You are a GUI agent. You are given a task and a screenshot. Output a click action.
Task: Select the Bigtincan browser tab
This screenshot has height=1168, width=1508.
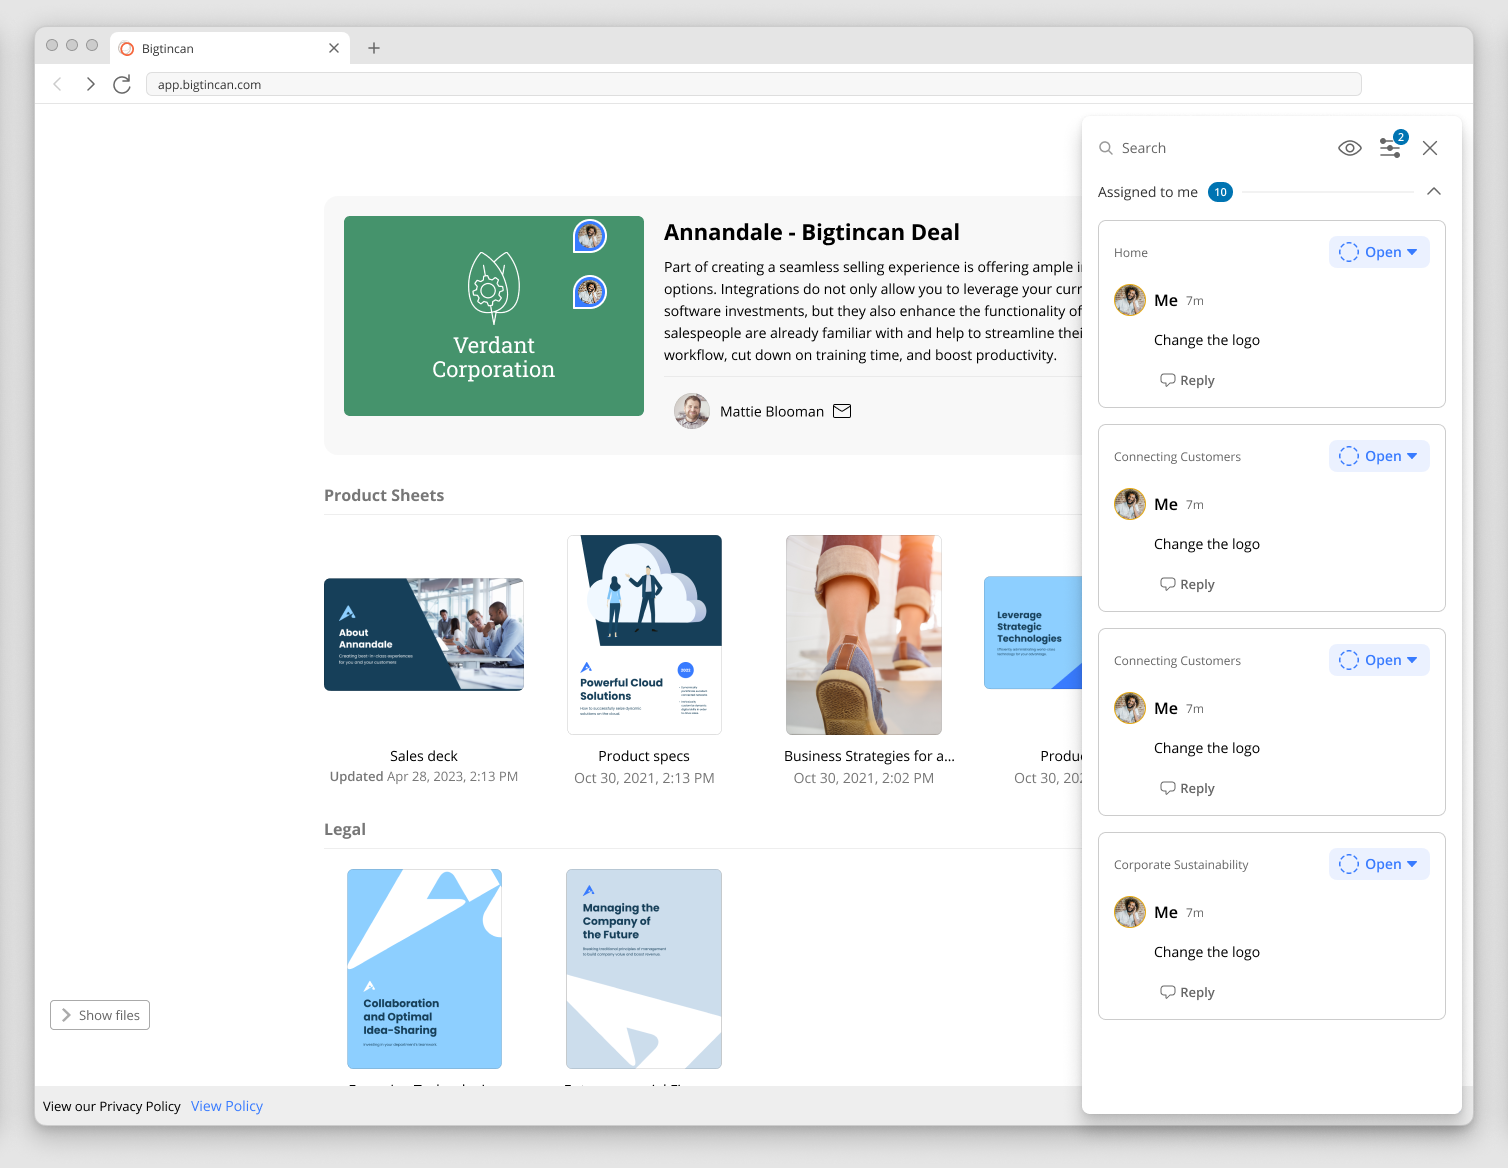tap(230, 48)
